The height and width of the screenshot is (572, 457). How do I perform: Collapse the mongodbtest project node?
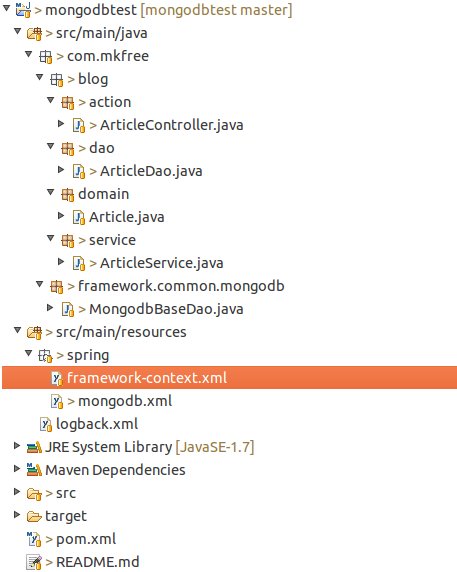point(7,8)
